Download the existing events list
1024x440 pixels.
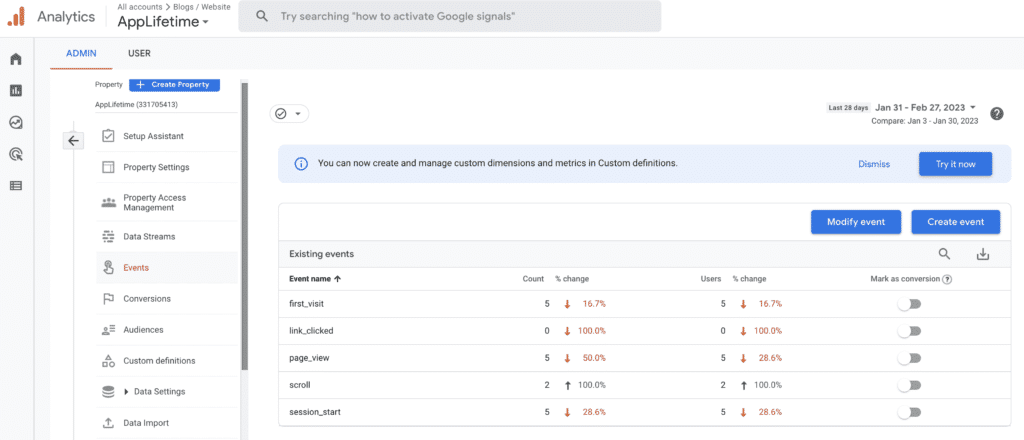[x=982, y=254]
